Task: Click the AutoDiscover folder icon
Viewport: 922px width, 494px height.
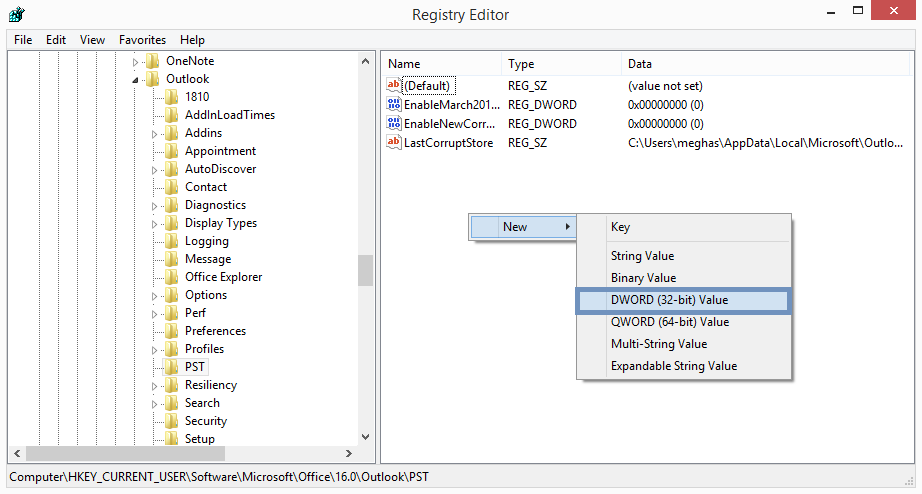Action: tap(171, 169)
